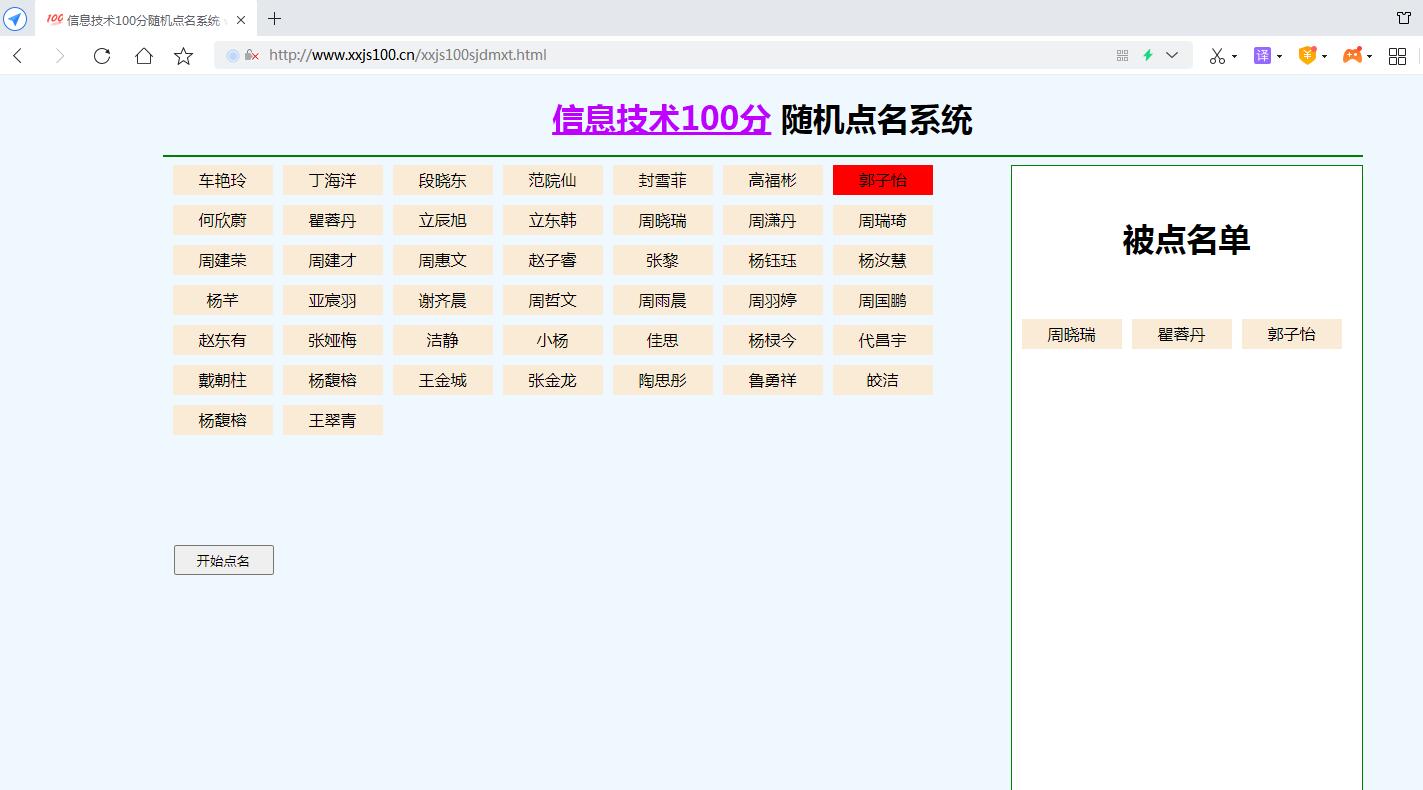This screenshot has width=1423, height=790.
Task: Click the skin shirt icon in title bar
Action: [1404, 18]
